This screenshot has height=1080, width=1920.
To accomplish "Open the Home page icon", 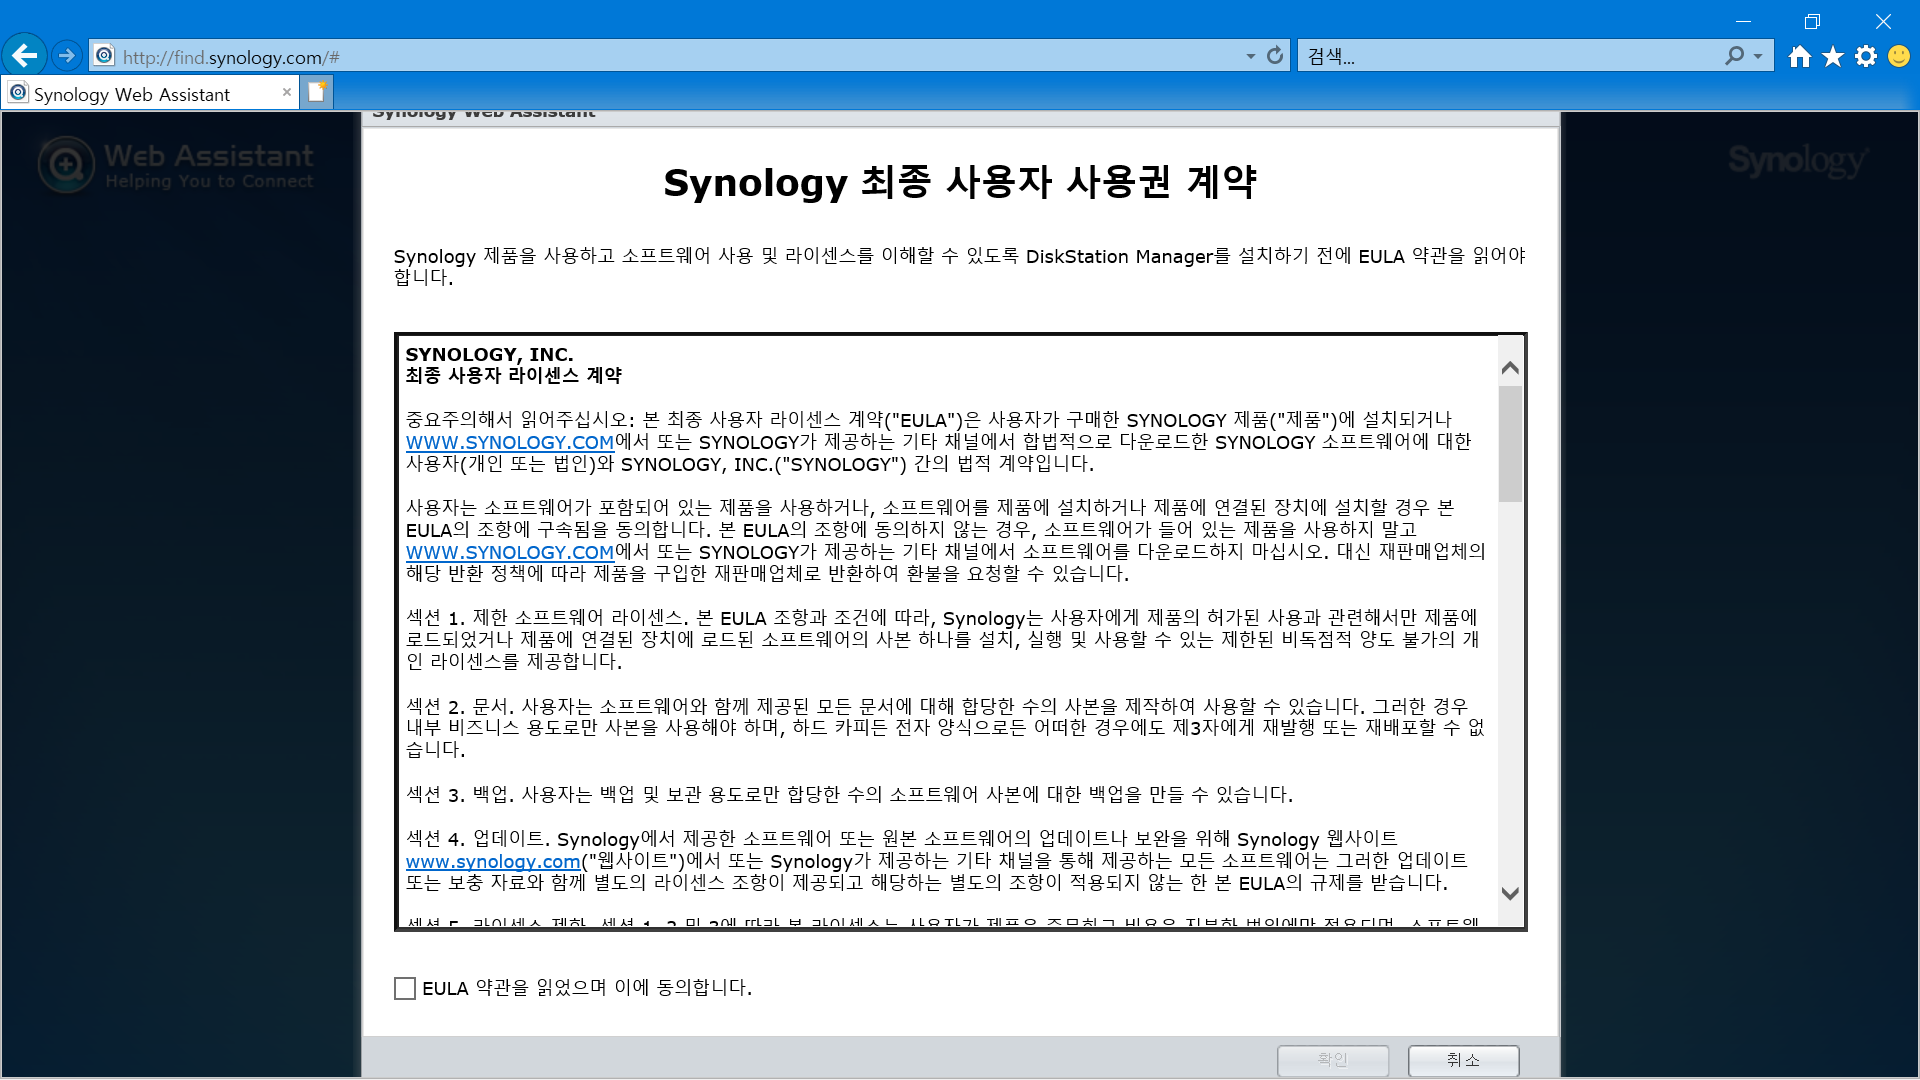I will click(1800, 56).
